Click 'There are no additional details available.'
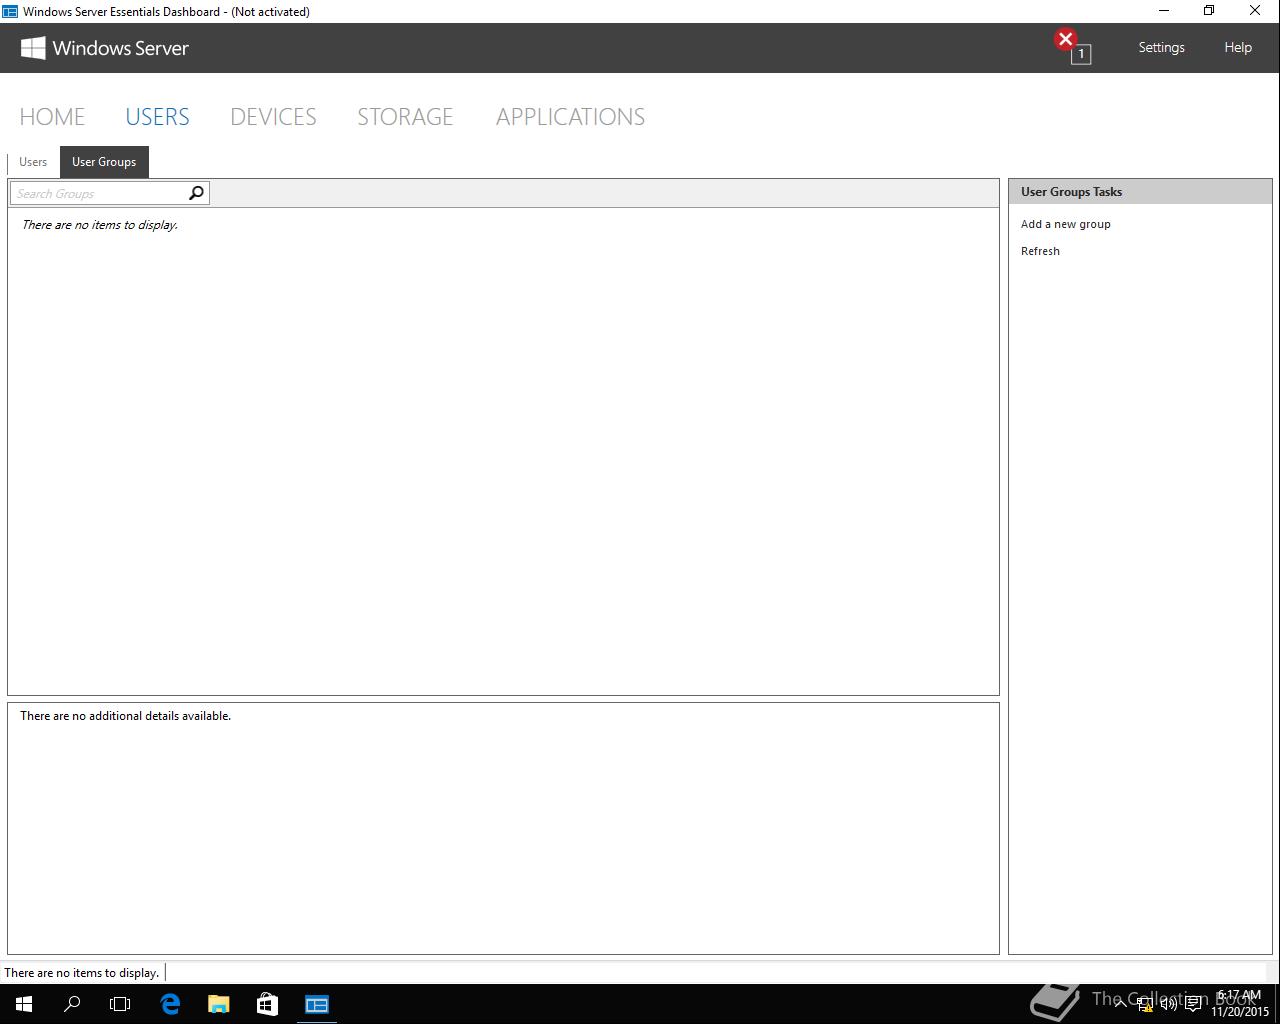This screenshot has height=1024, width=1280. click(x=125, y=716)
